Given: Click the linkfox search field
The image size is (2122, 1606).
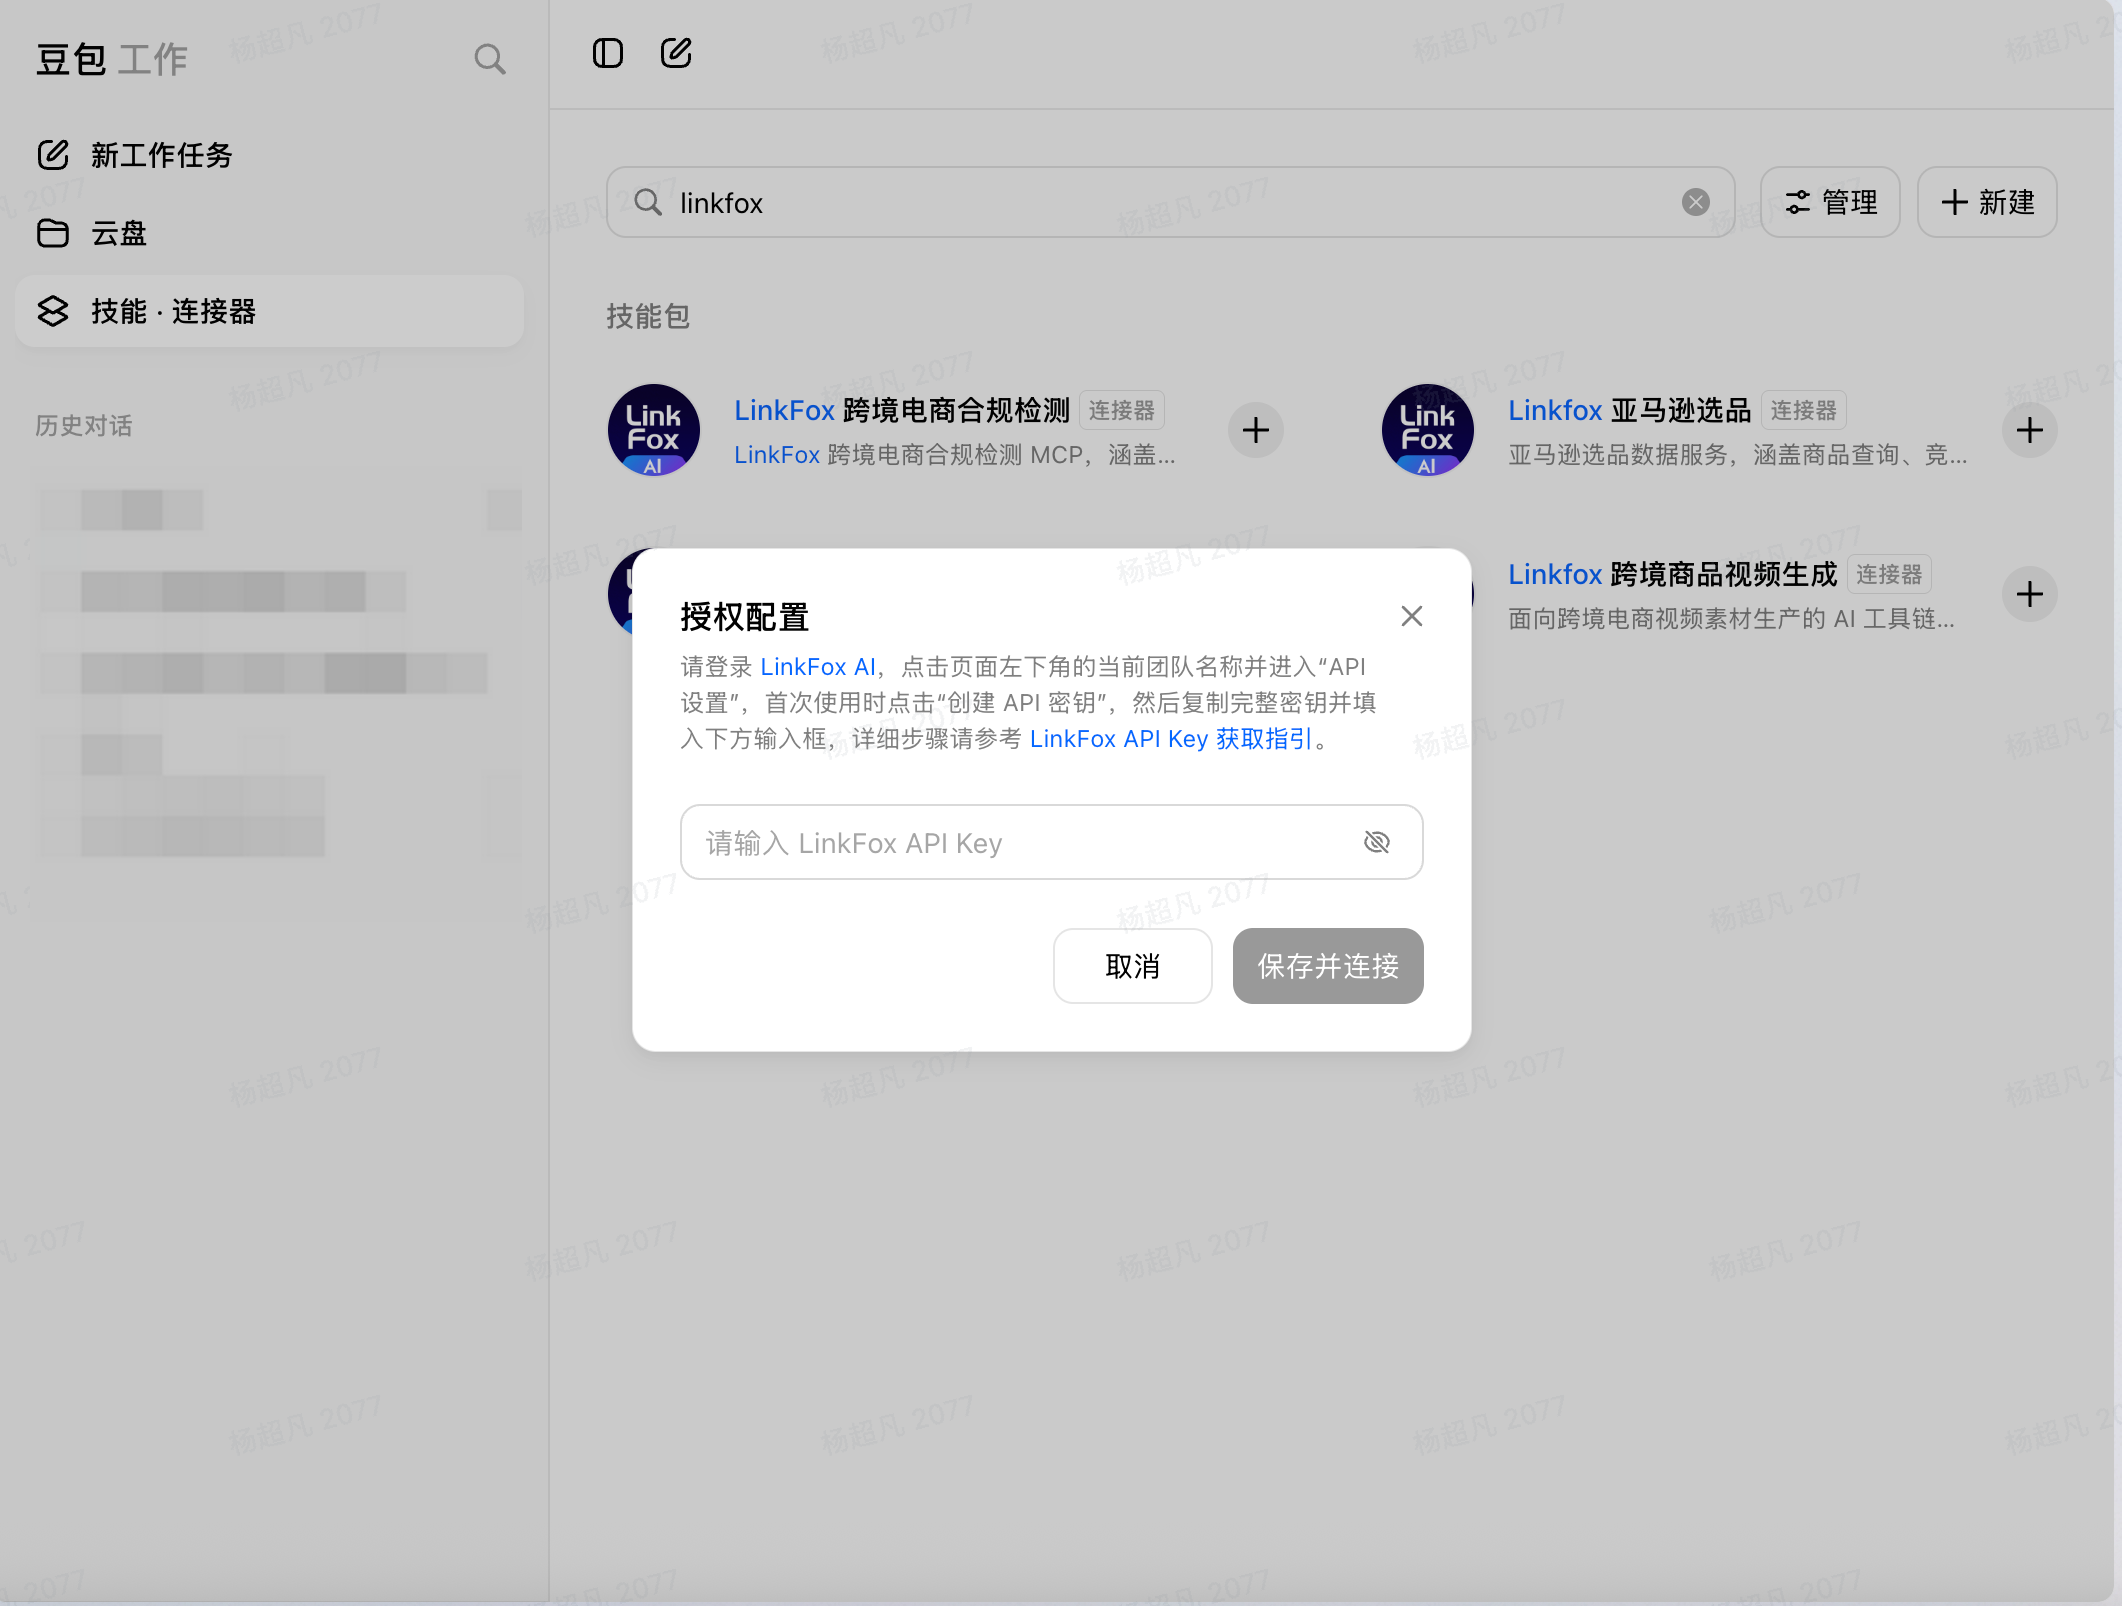Looking at the screenshot, I should [x=1170, y=202].
